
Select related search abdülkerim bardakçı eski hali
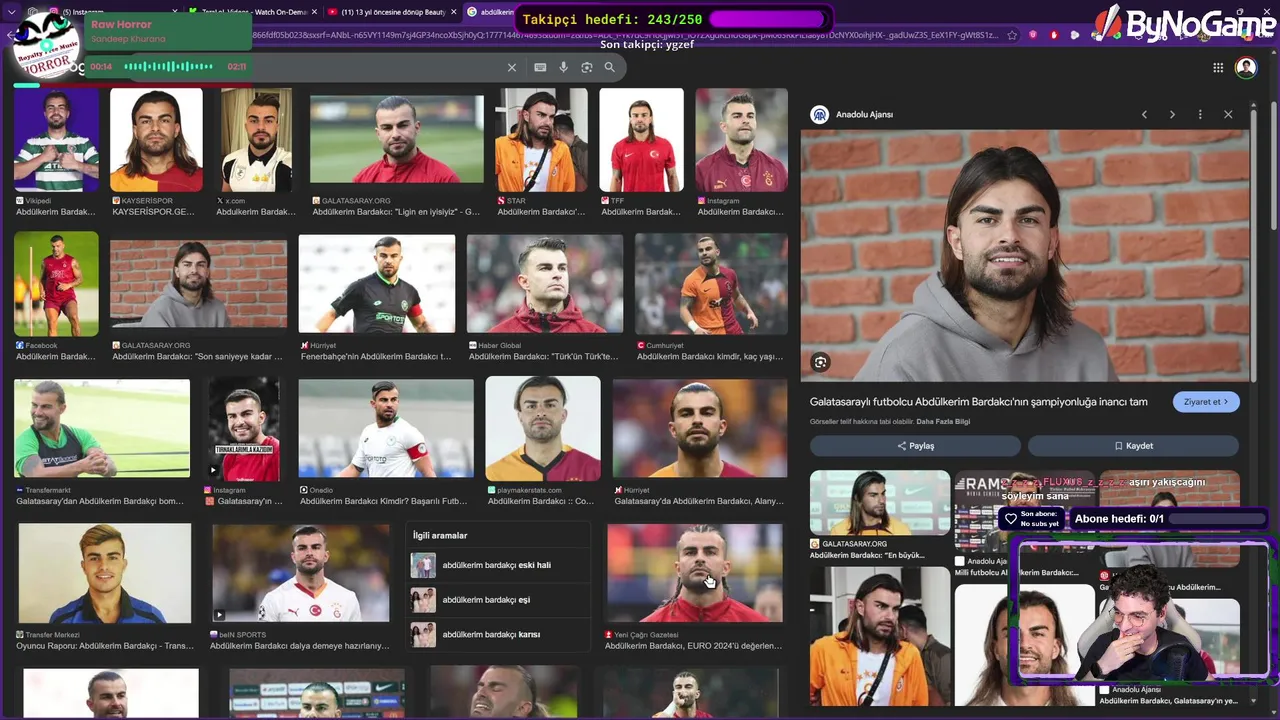[x=497, y=565]
